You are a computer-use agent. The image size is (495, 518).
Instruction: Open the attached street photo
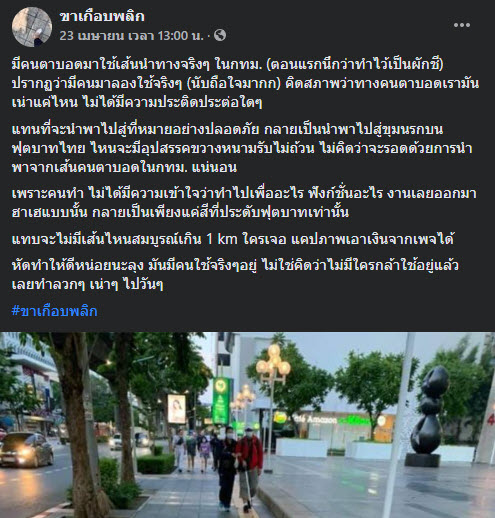pos(247,425)
